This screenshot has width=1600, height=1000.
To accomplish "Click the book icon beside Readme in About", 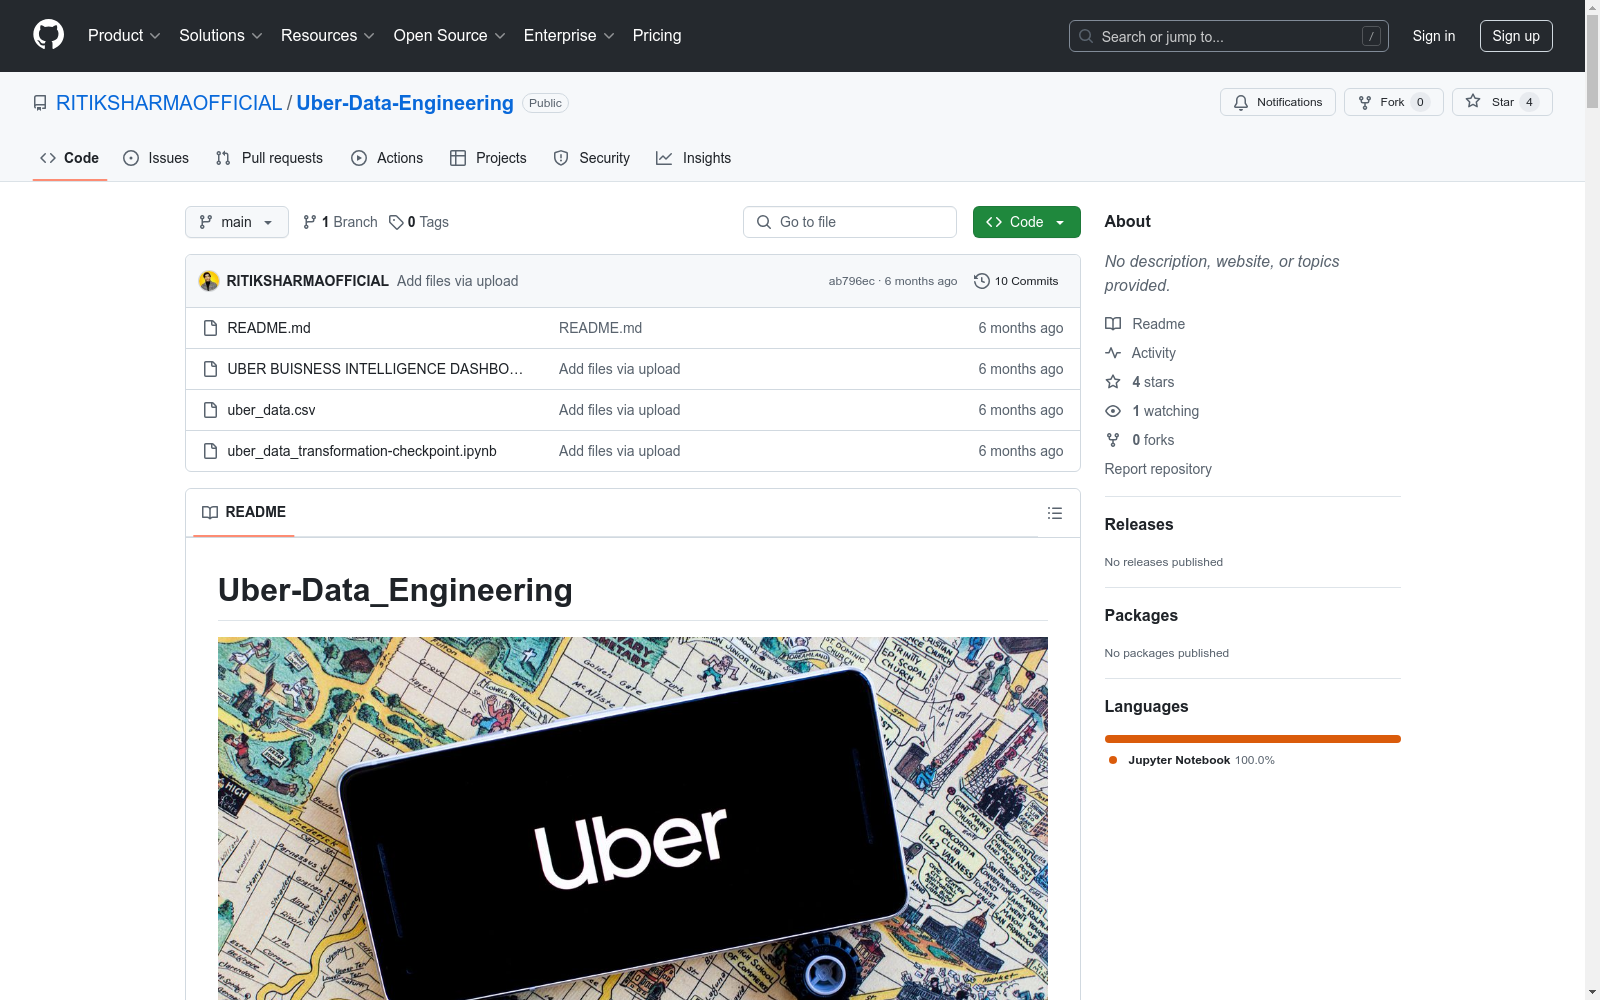I will (1113, 324).
